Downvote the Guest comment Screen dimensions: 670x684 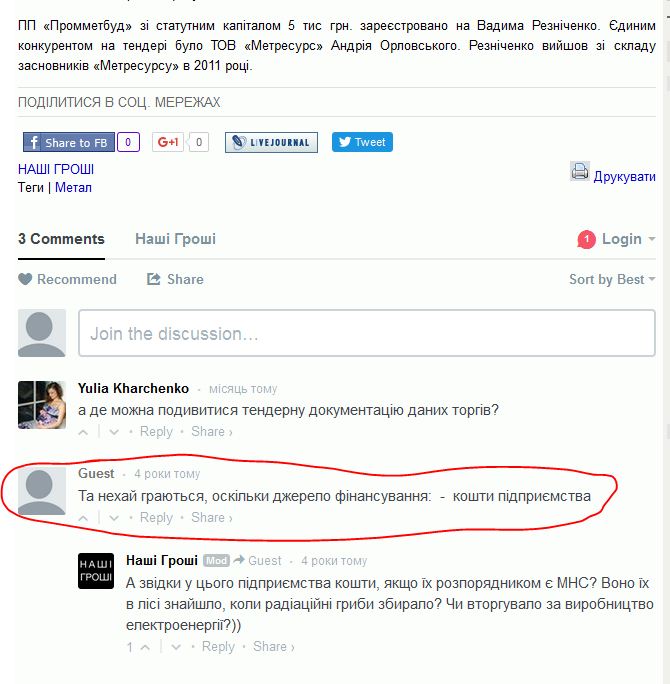click(x=114, y=518)
